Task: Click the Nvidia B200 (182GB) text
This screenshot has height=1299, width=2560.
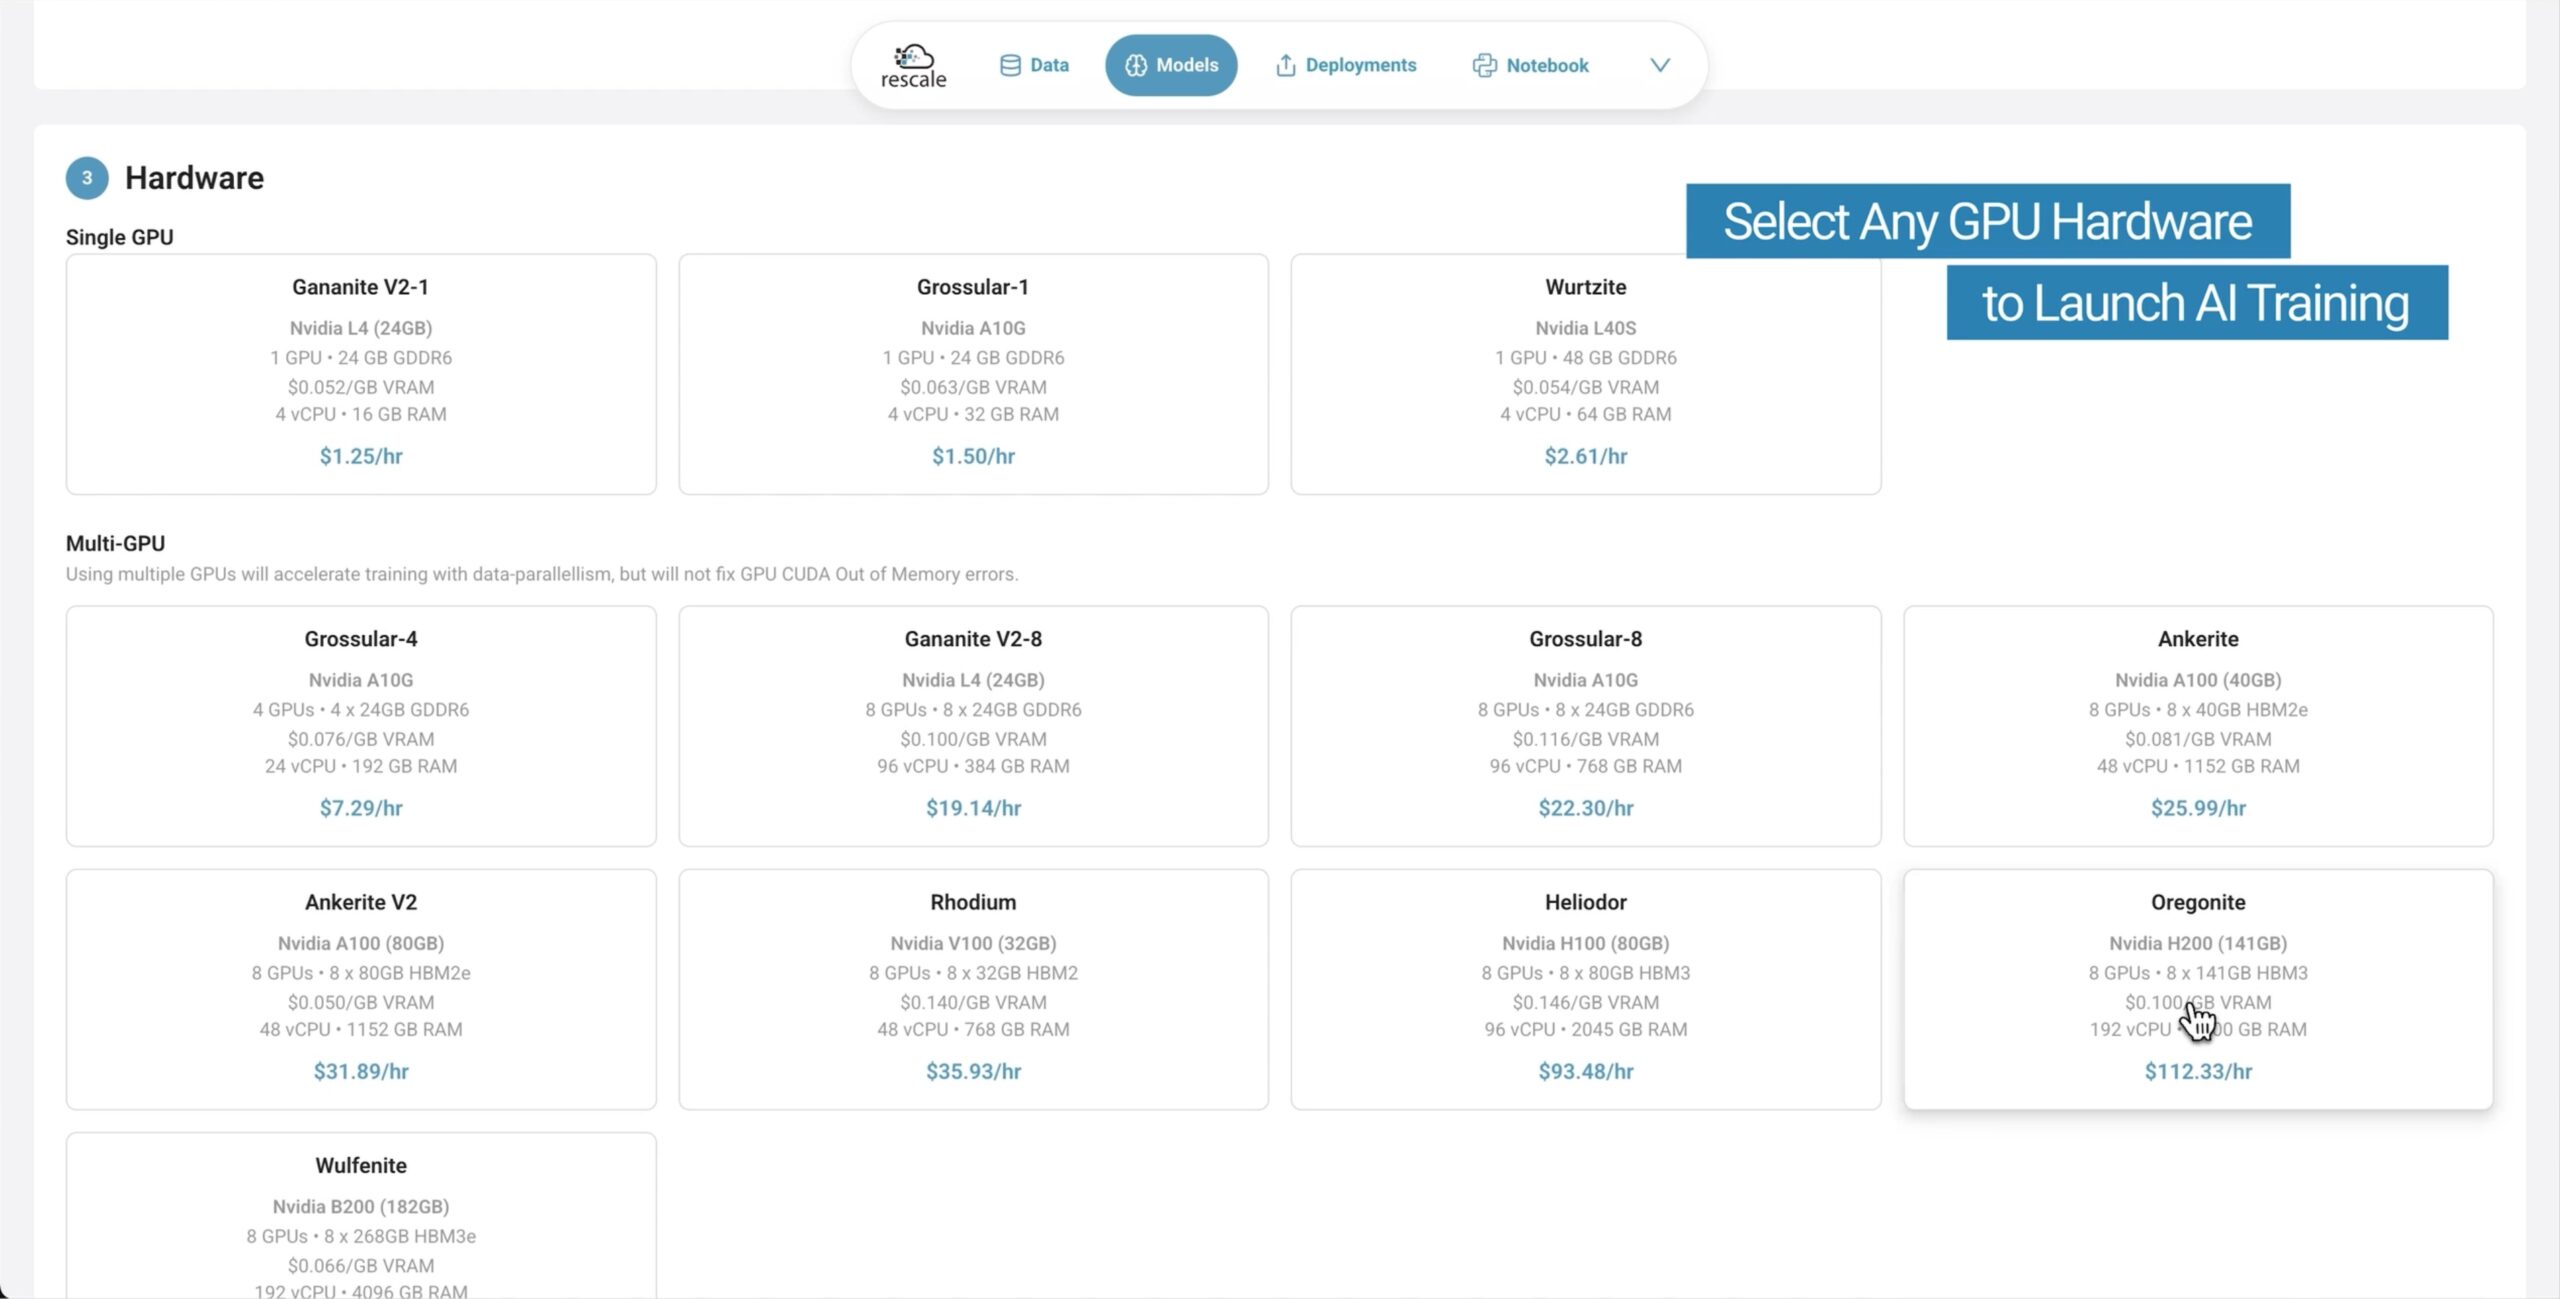Action: click(x=361, y=1207)
